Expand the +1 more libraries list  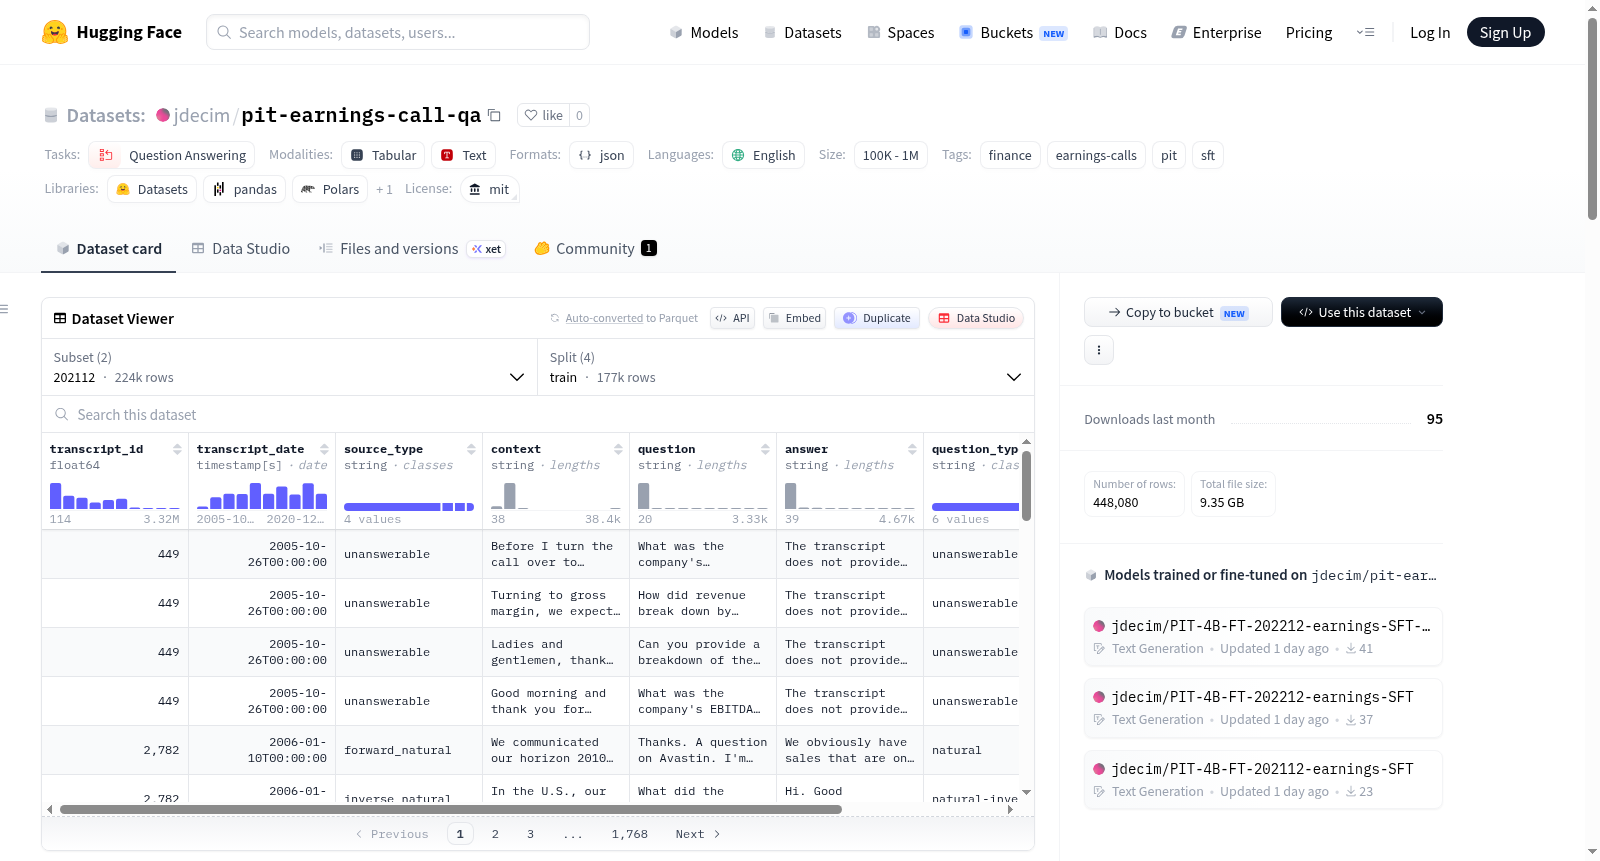384,189
